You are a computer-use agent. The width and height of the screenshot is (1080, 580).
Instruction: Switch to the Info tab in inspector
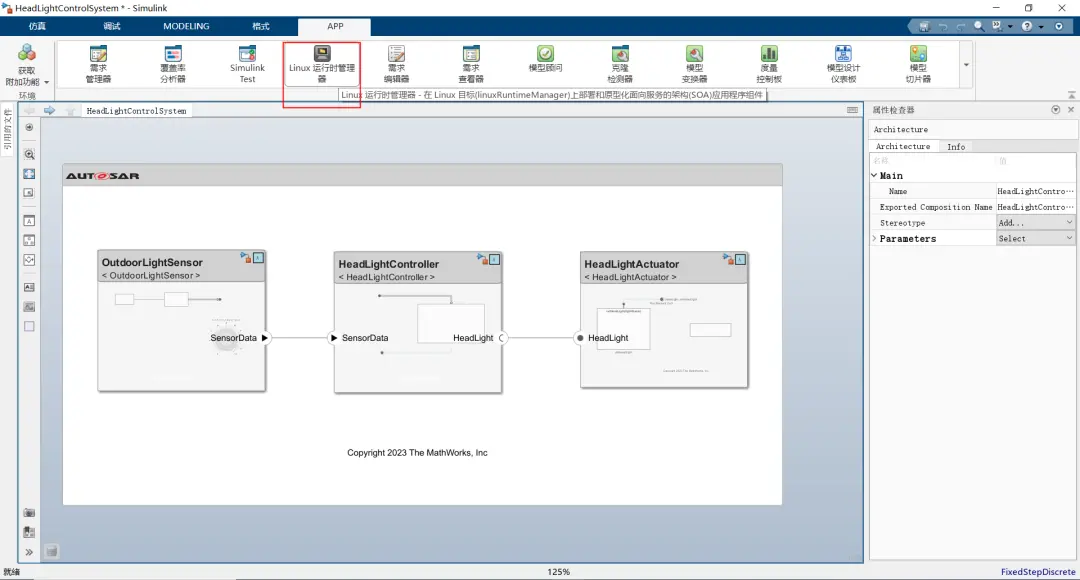(956, 147)
